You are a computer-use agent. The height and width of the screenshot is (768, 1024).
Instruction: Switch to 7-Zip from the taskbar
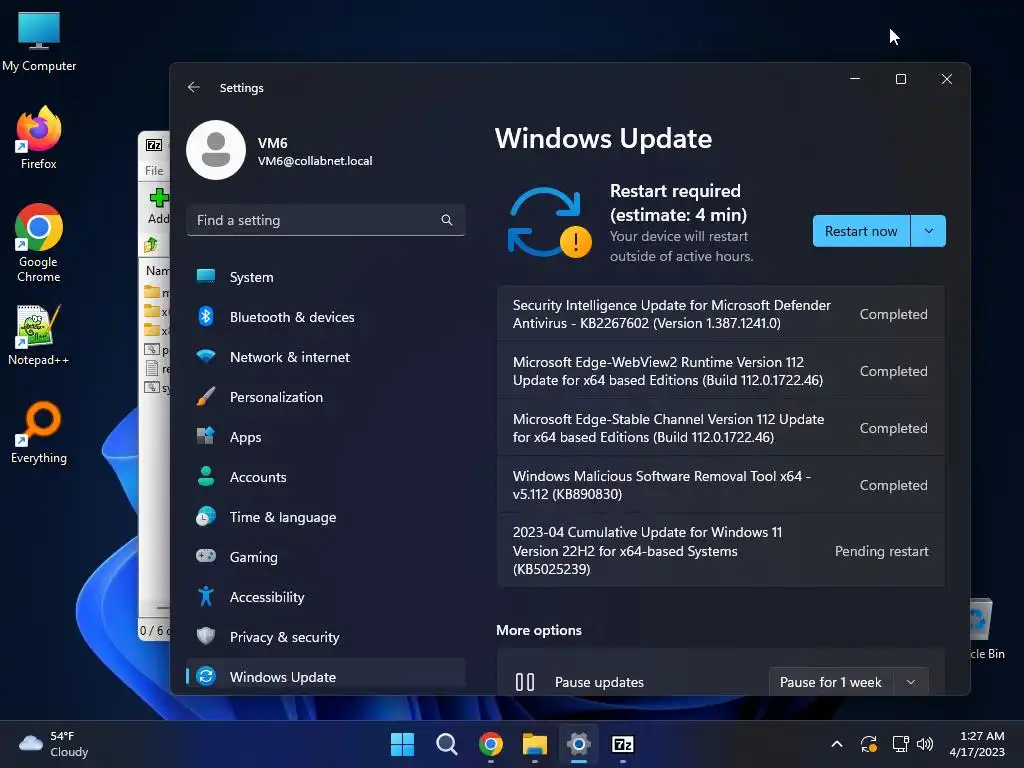point(622,744)
